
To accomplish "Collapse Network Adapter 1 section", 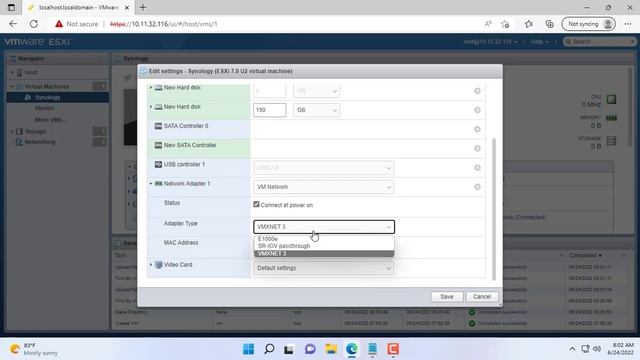I will (x=151, y=184).
